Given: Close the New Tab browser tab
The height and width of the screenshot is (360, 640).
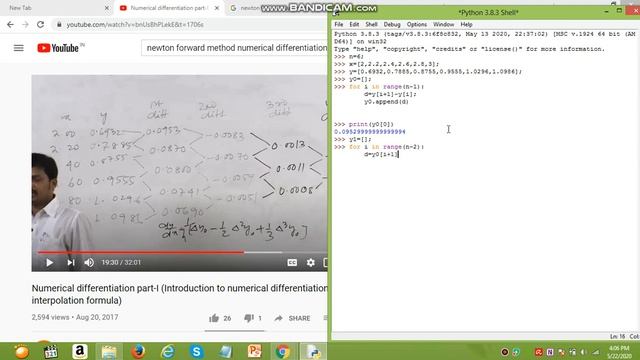Looking at the screenshot, I should pyautogui.click(x=107, y=8).
